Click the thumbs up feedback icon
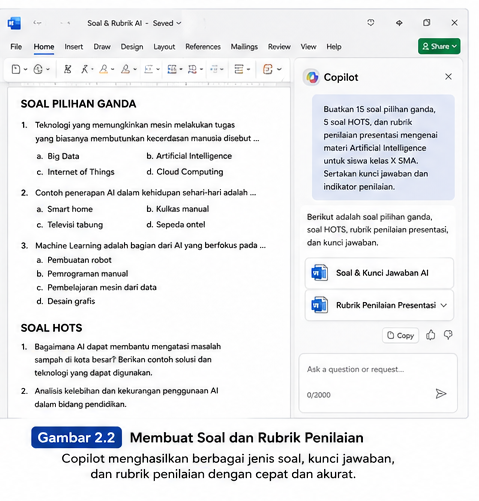 pyautogui.click(x=431, y=335)
